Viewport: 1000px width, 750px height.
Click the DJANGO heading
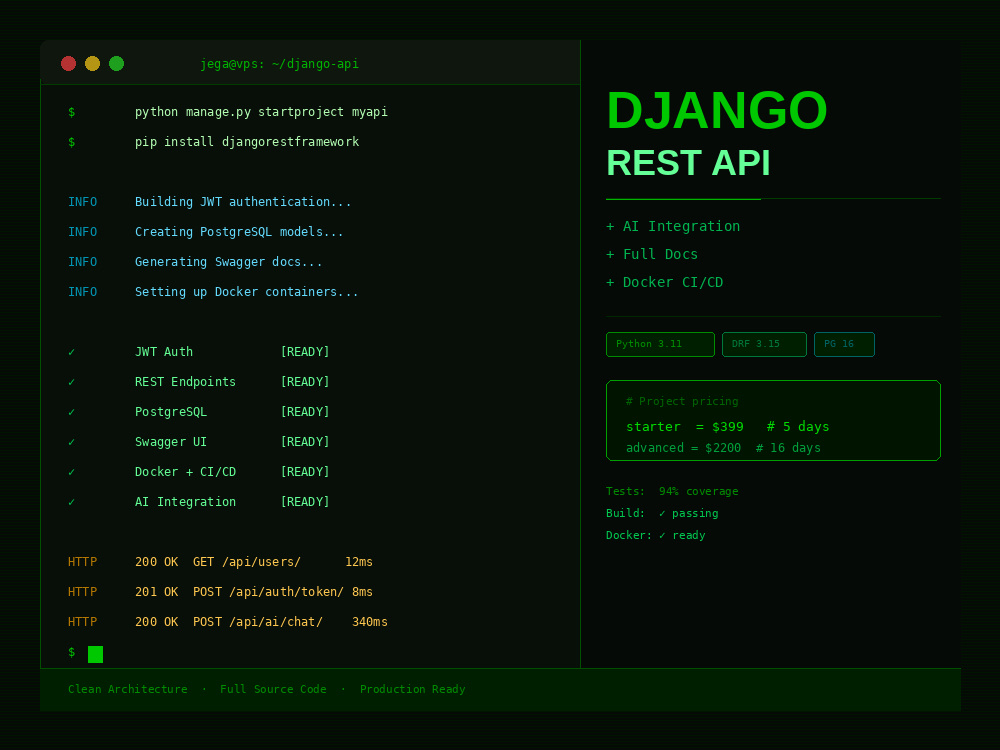[x=717, y=111]
